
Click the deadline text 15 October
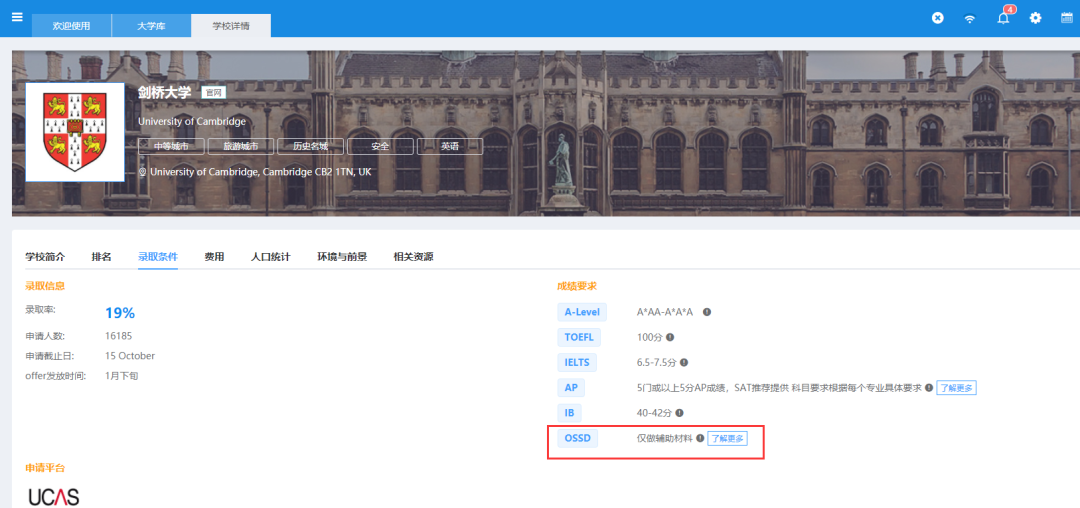[130, 356]
